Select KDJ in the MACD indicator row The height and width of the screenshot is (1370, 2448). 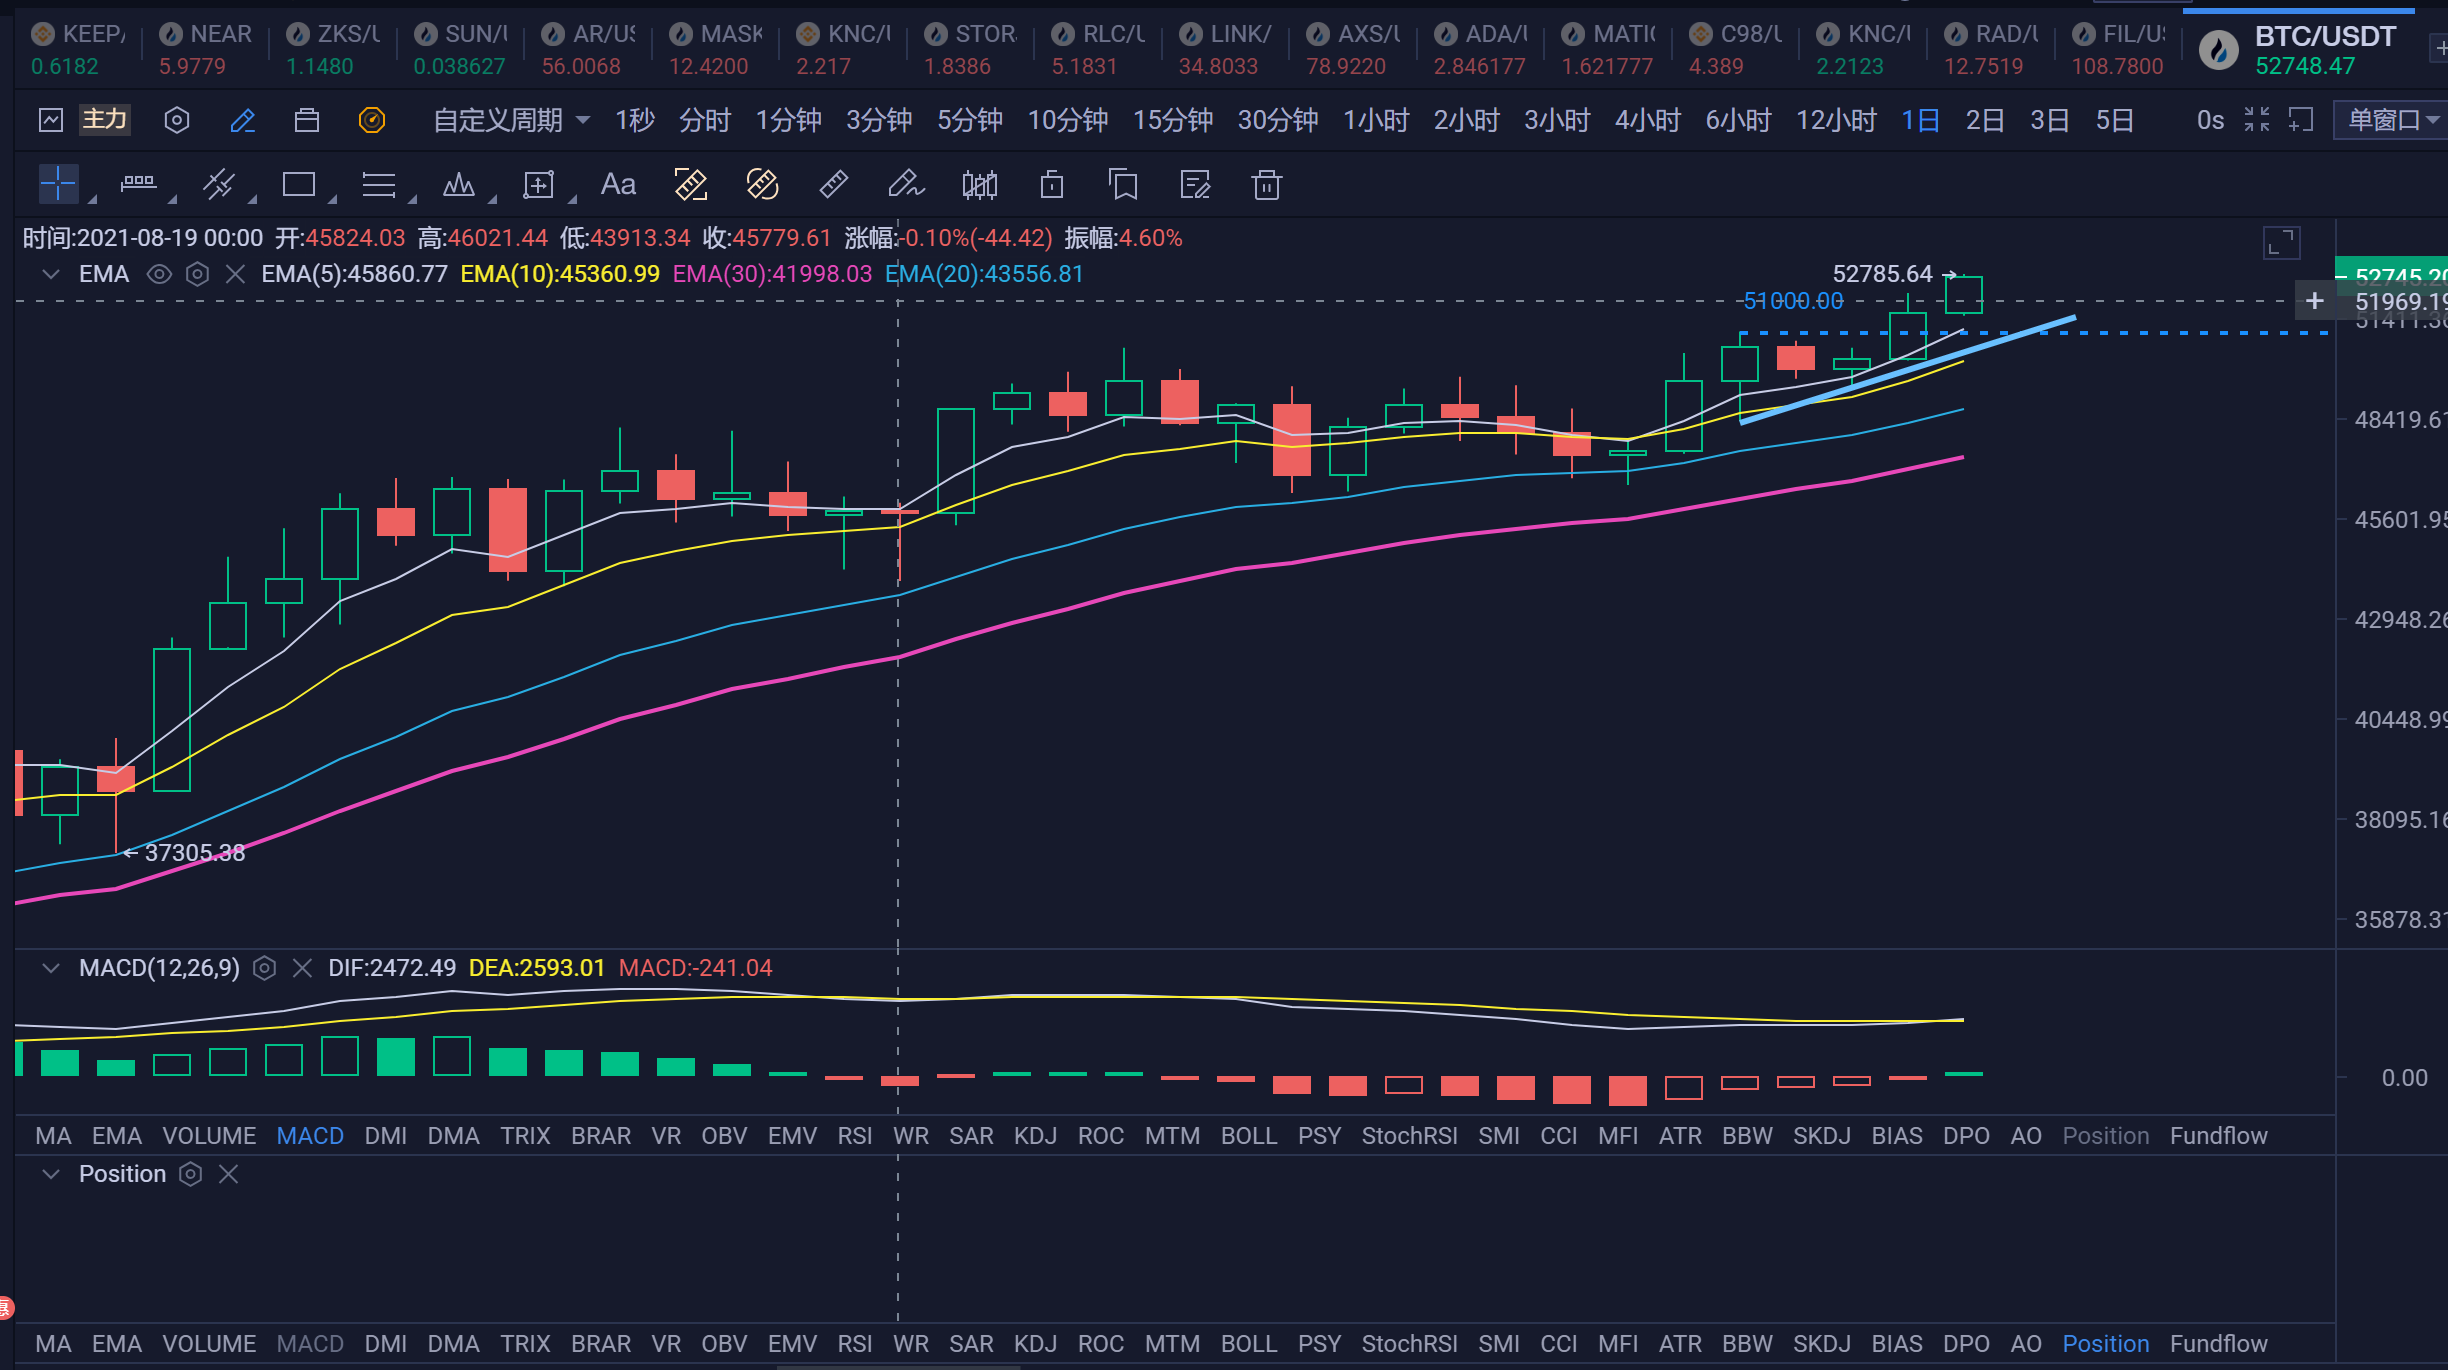(1034, 1136)
